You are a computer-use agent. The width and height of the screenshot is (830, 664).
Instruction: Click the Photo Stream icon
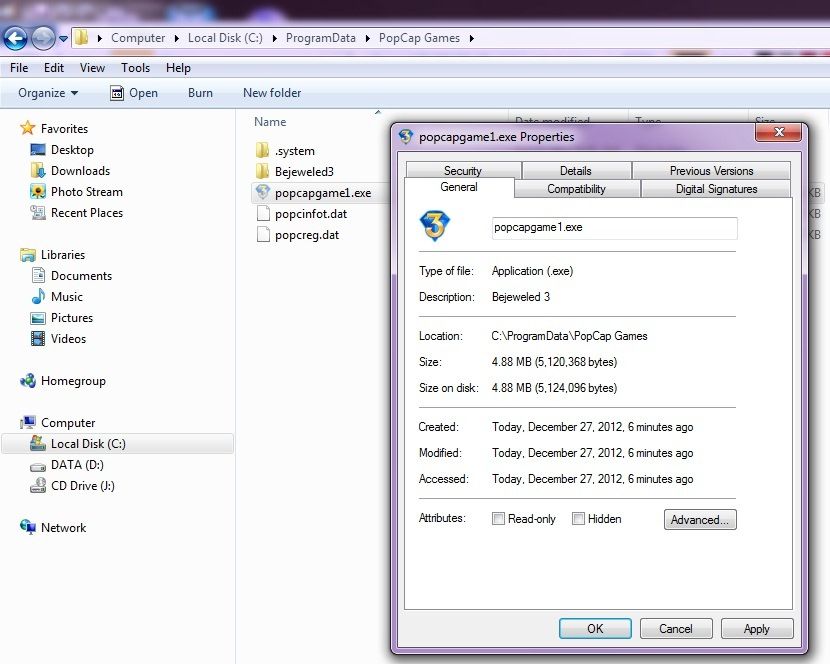coord(38,191)
